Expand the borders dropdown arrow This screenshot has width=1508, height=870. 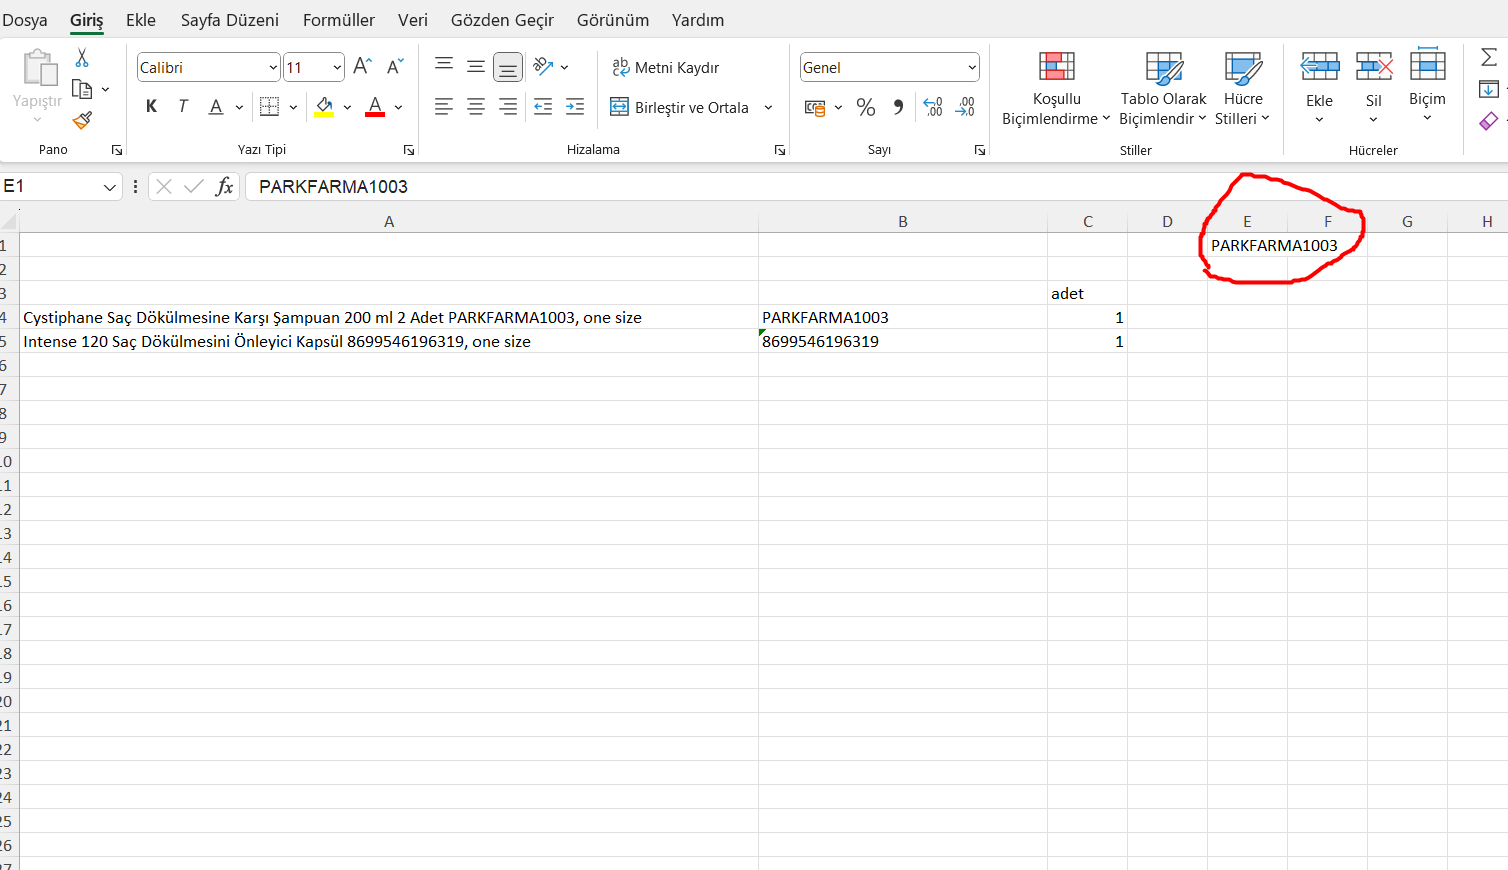coord(293,107)
